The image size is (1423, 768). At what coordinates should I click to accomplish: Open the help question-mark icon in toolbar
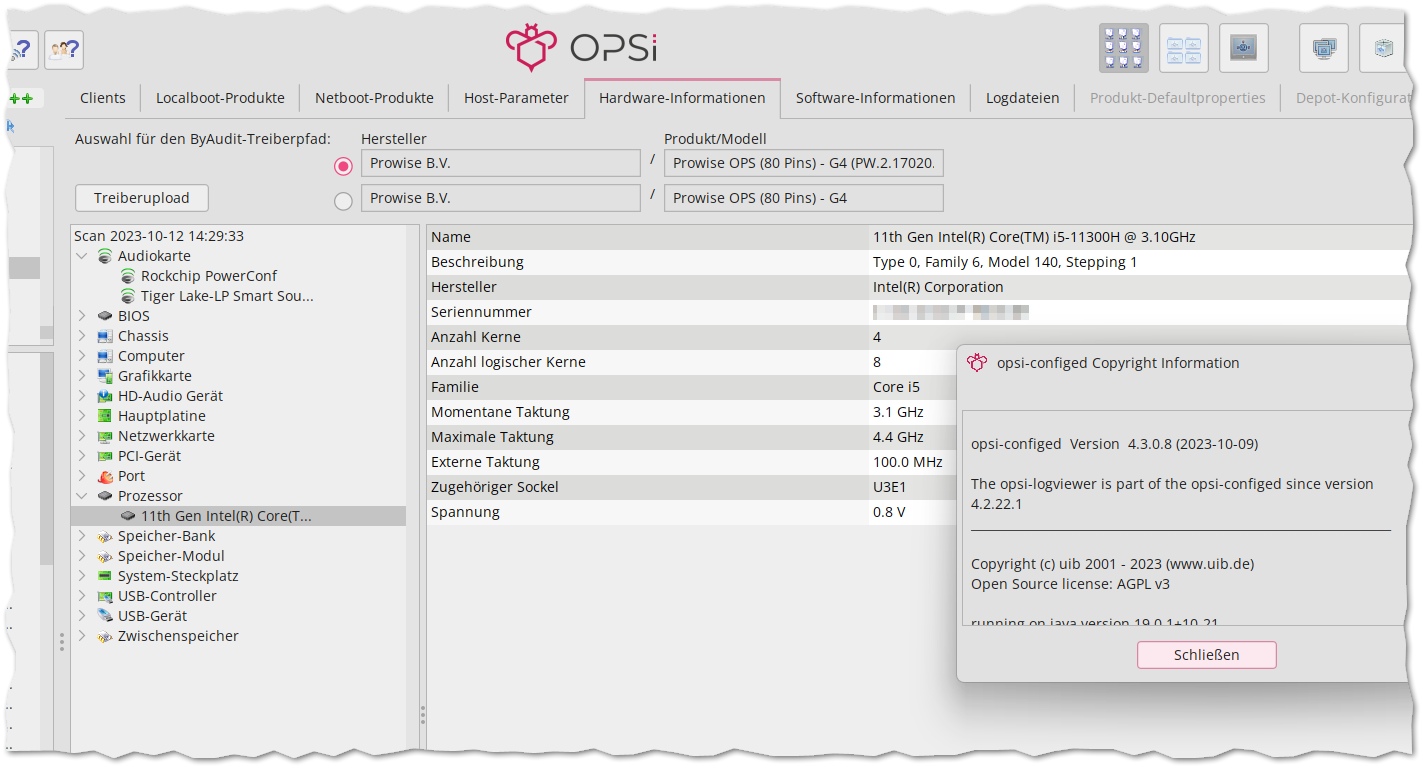tap(24, 49)
